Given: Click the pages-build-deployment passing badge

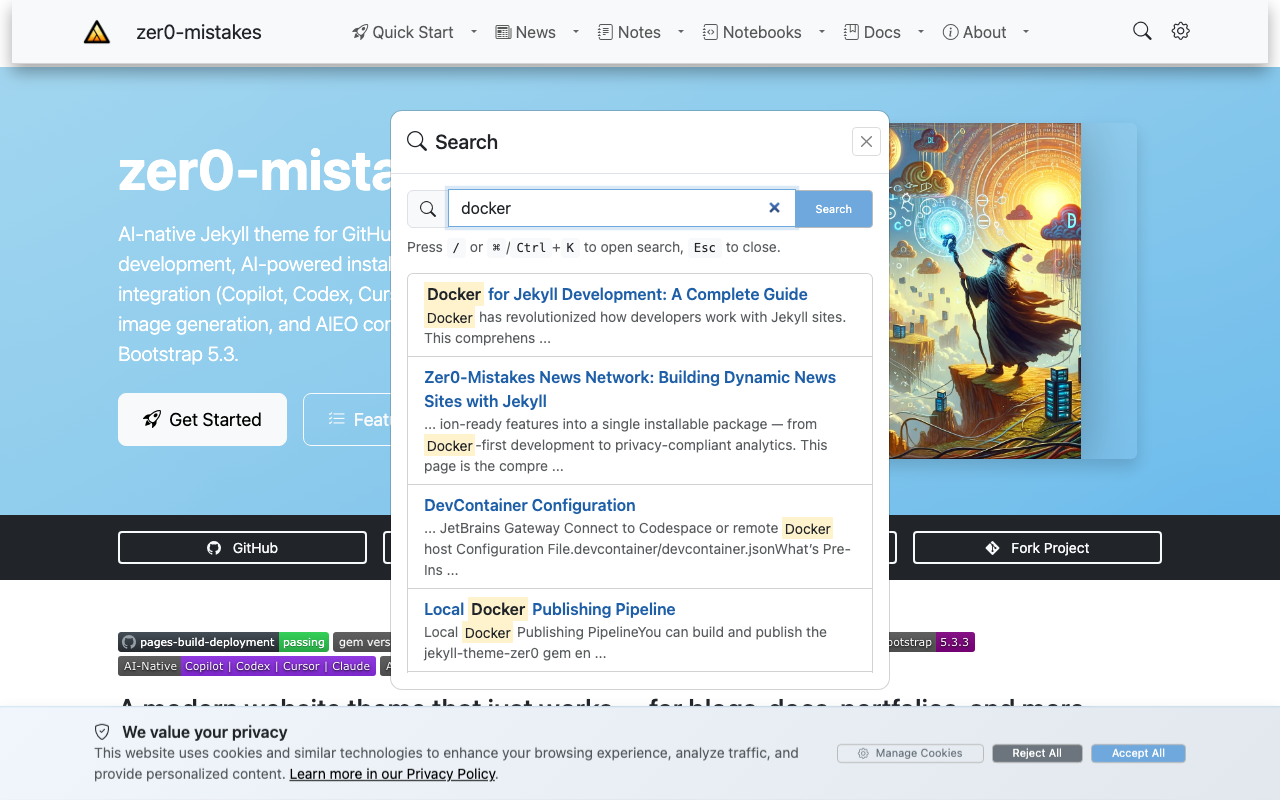Looking at the screenshot, I should (223, 642).
